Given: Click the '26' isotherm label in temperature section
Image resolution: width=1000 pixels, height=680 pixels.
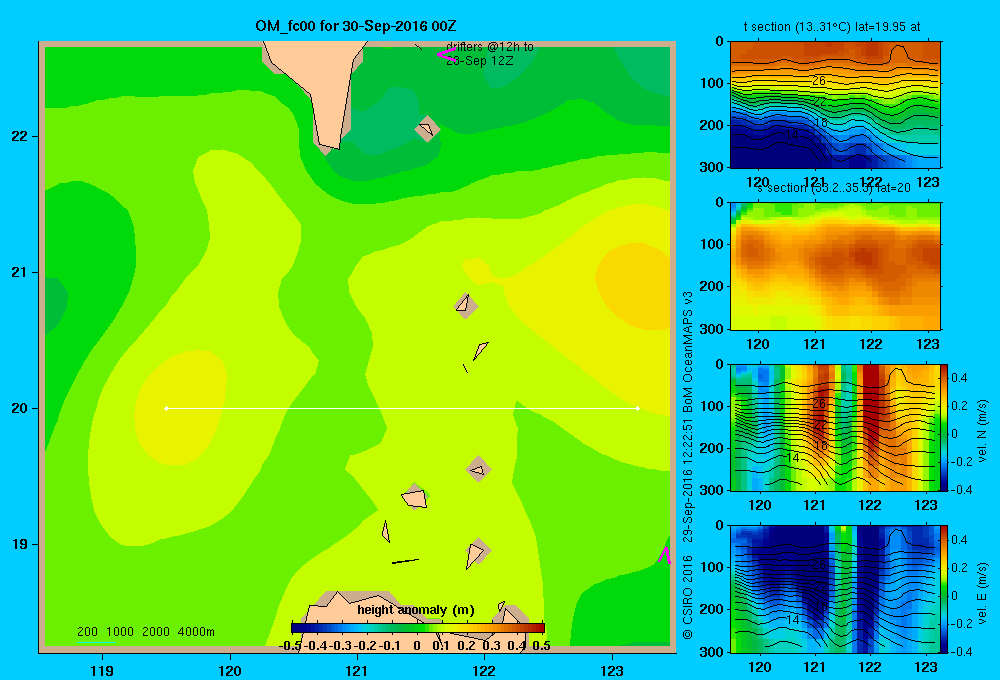Looking at the screenshot, I should click(819, 81).
